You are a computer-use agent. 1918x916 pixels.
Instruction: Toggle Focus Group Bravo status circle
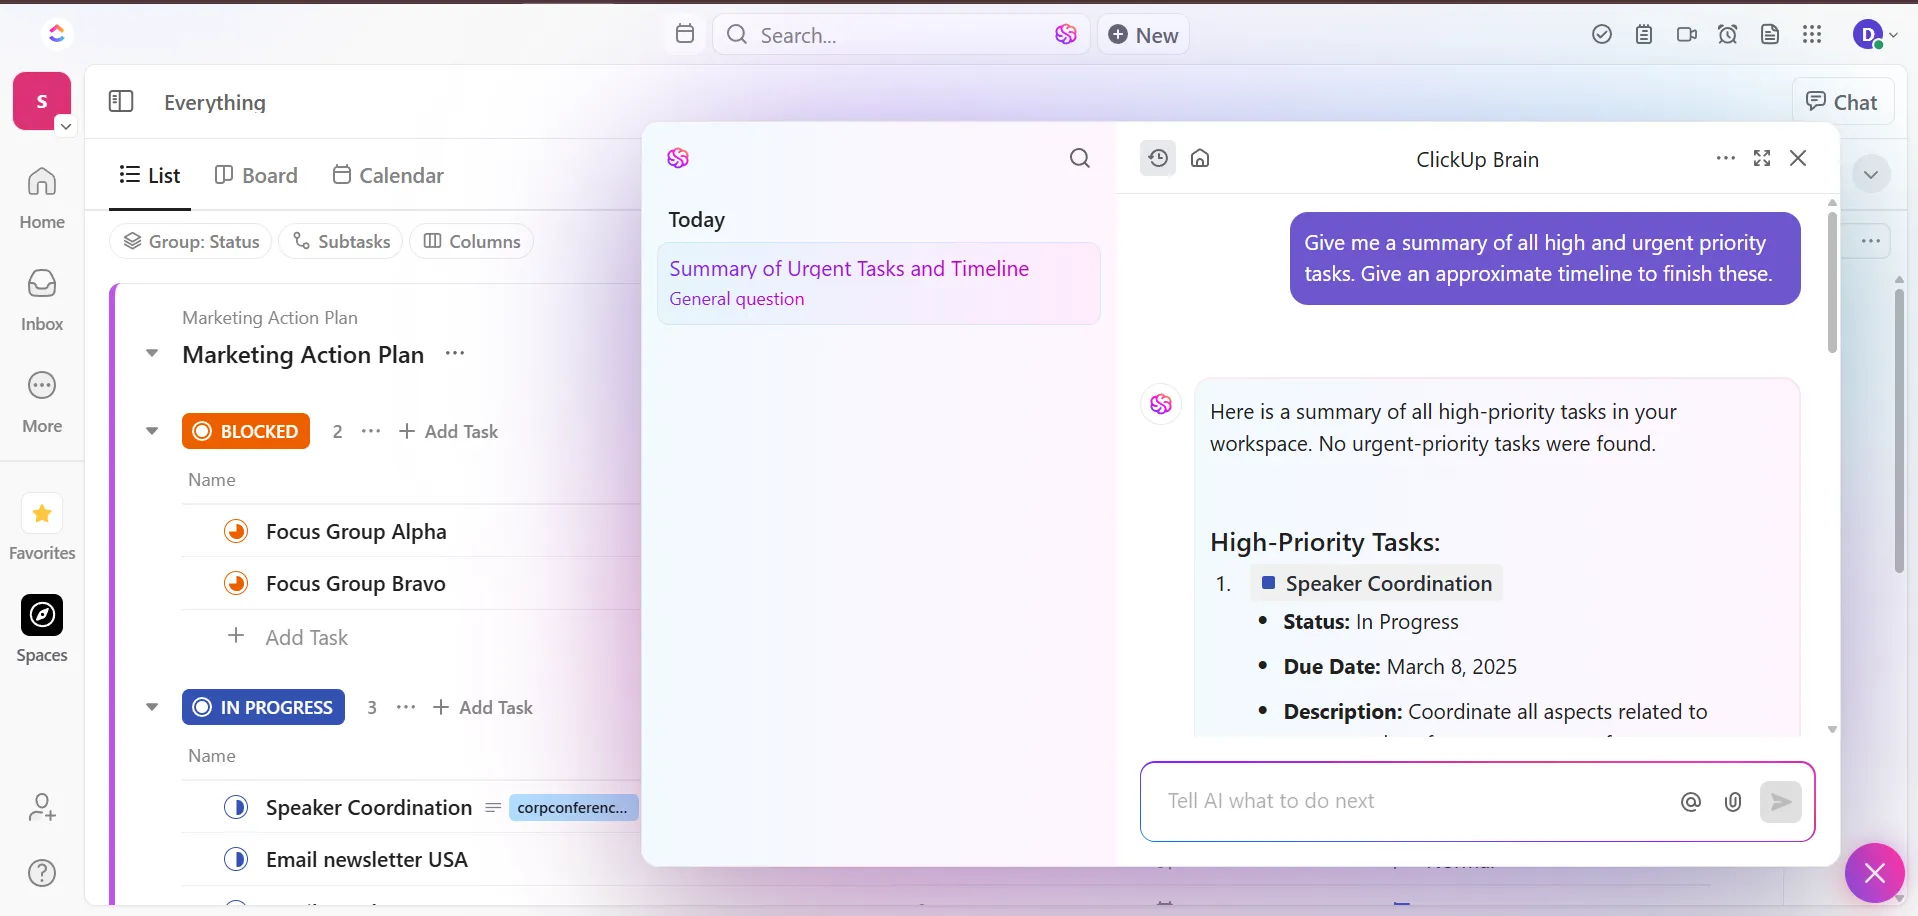236,583
